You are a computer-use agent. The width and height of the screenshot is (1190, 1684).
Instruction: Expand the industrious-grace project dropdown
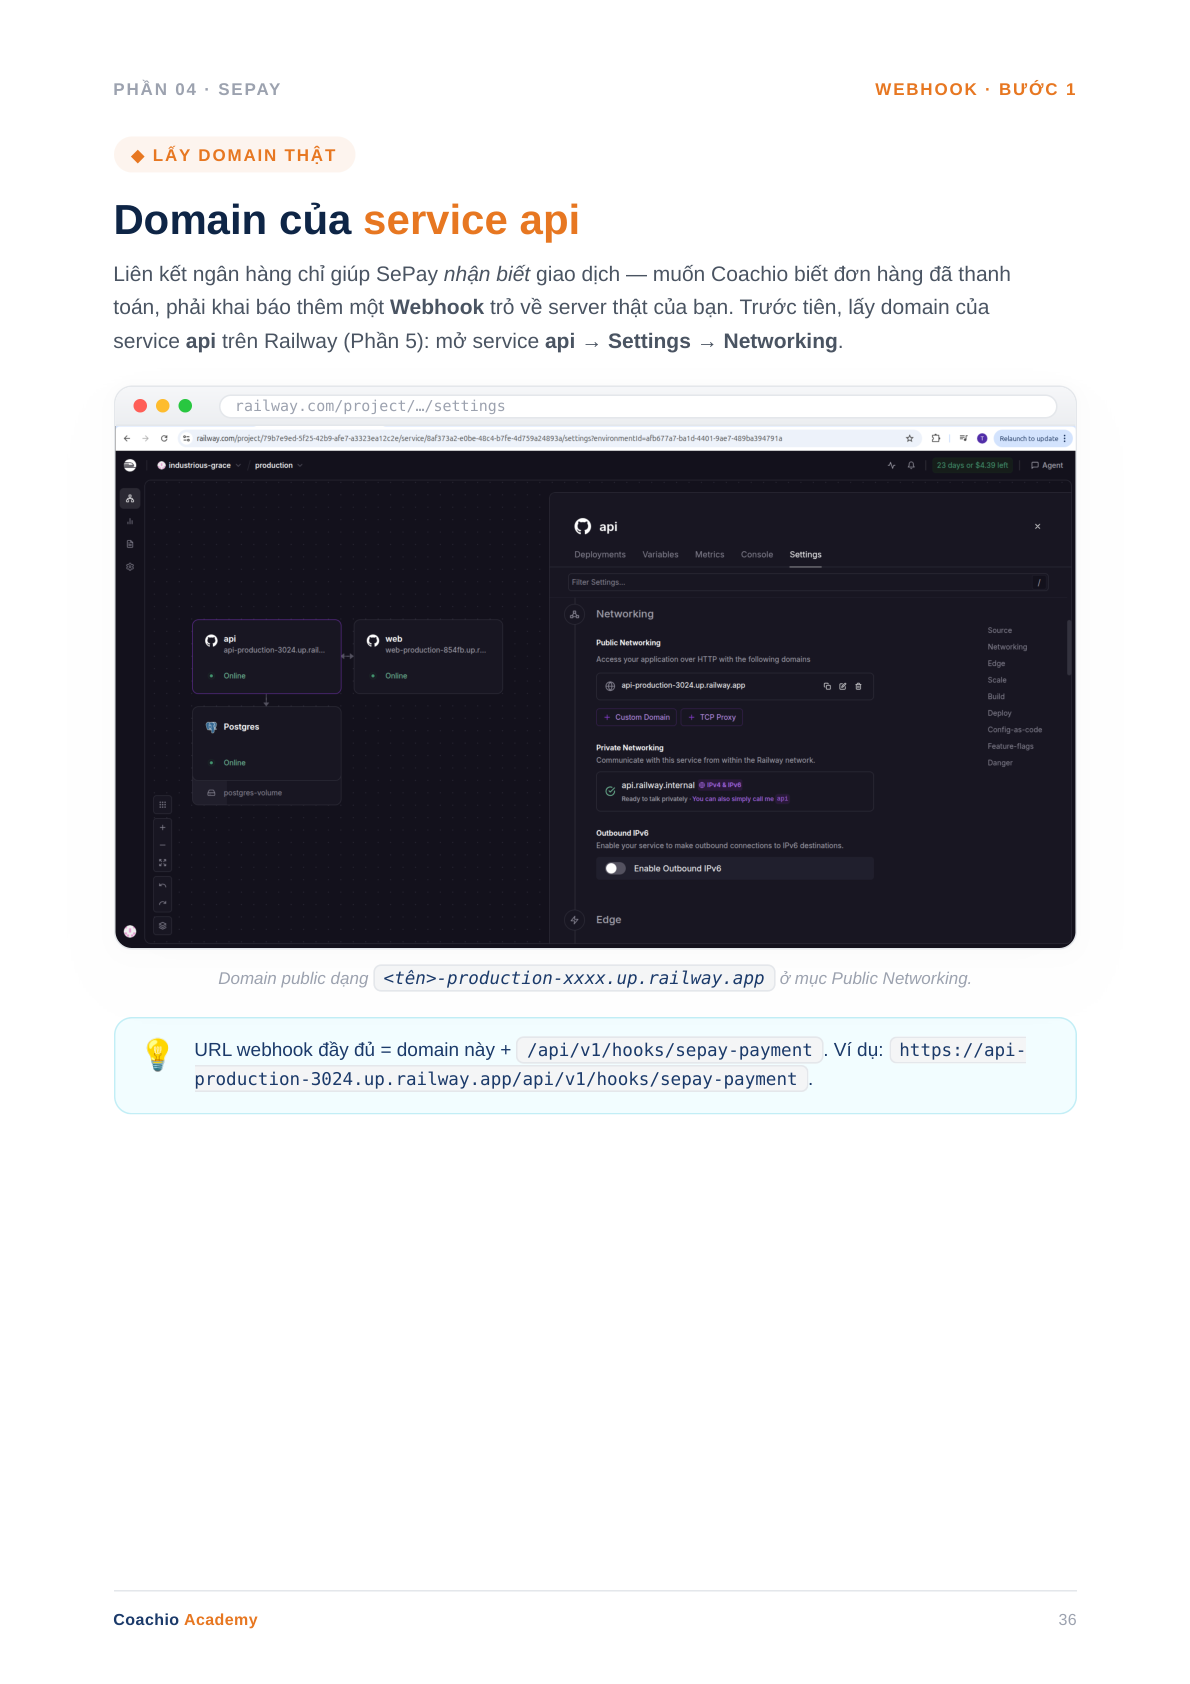pos(199,465)
